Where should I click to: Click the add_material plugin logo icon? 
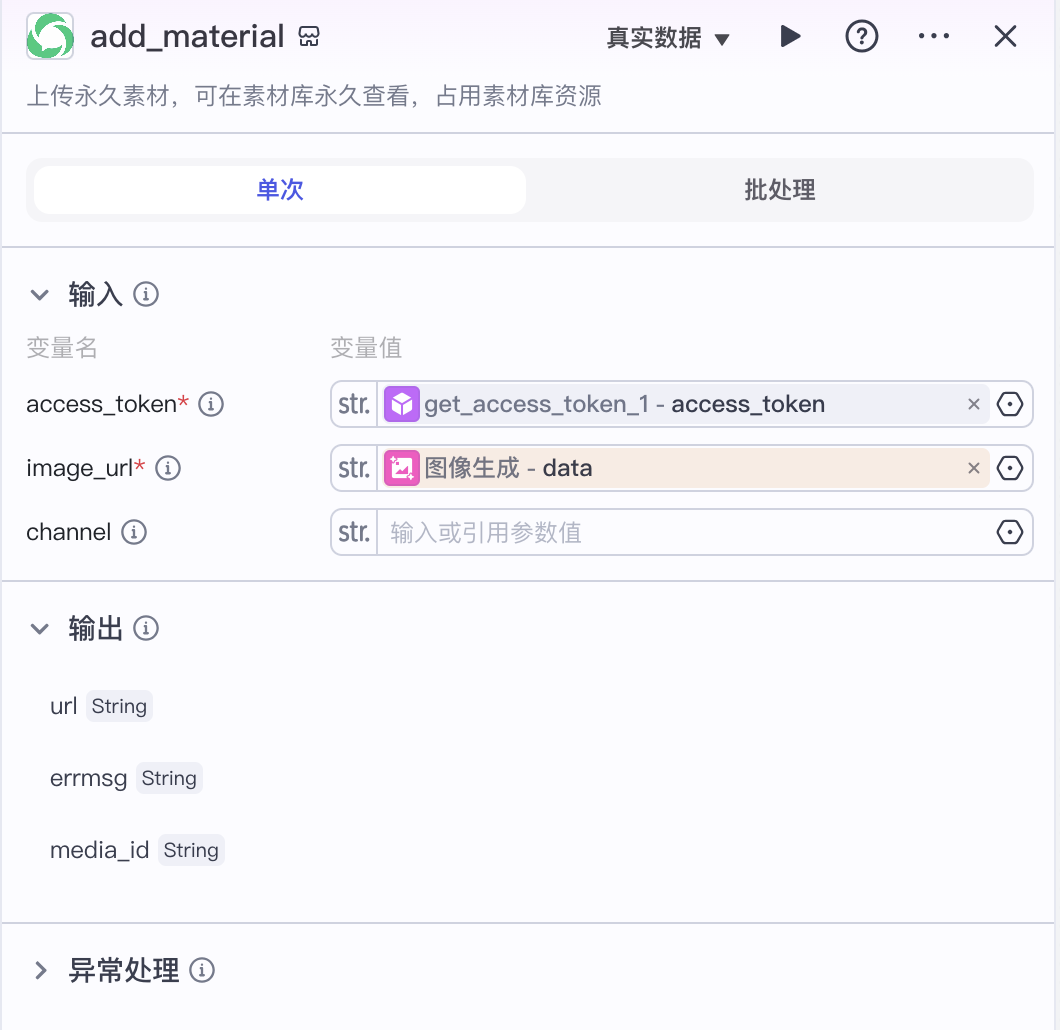point(50,36)
